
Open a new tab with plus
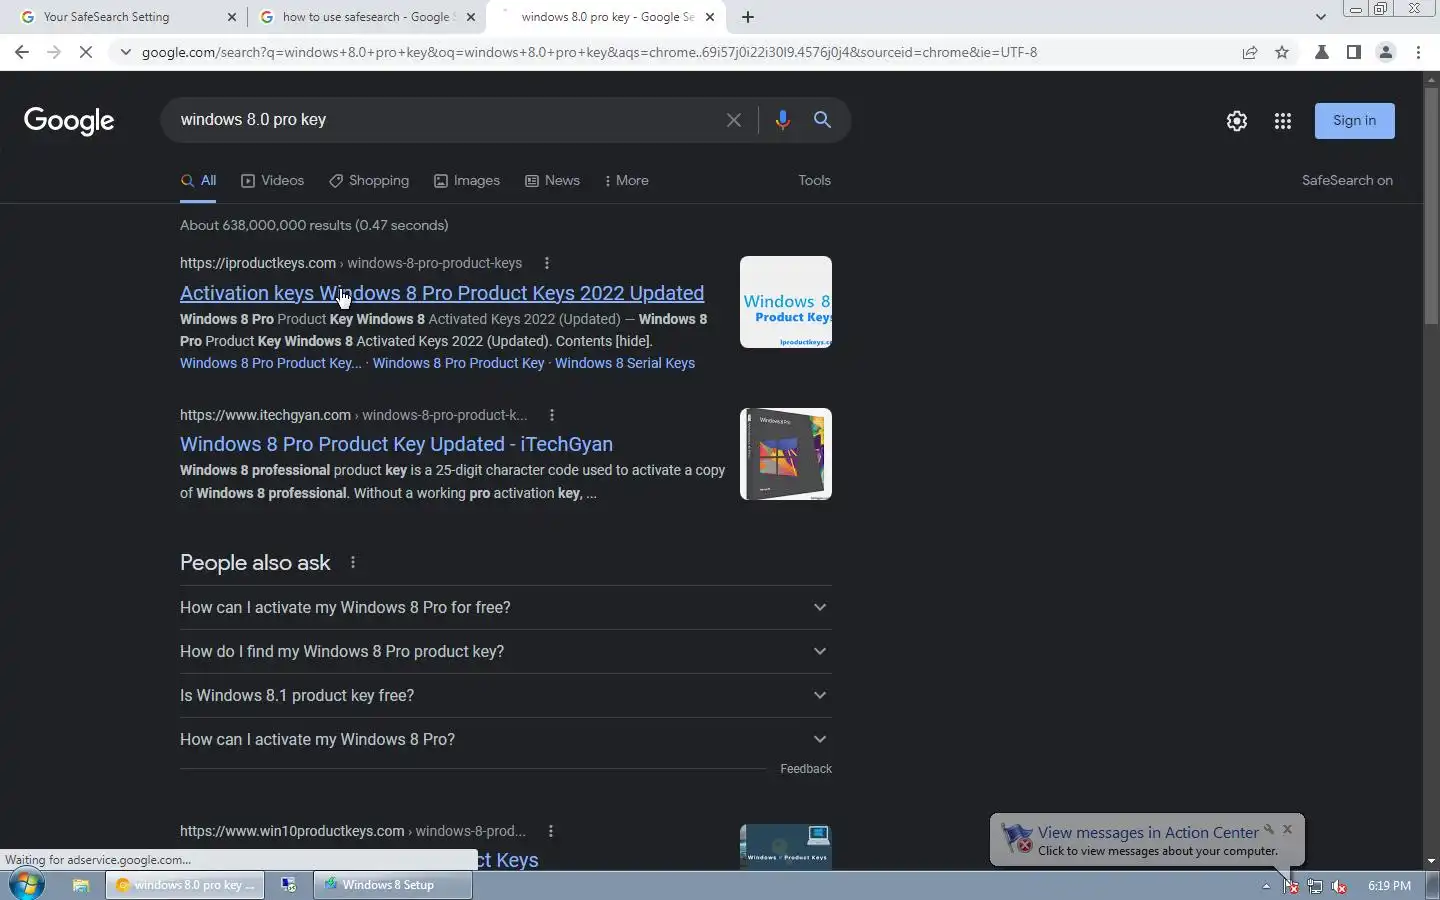pos(748,17)
